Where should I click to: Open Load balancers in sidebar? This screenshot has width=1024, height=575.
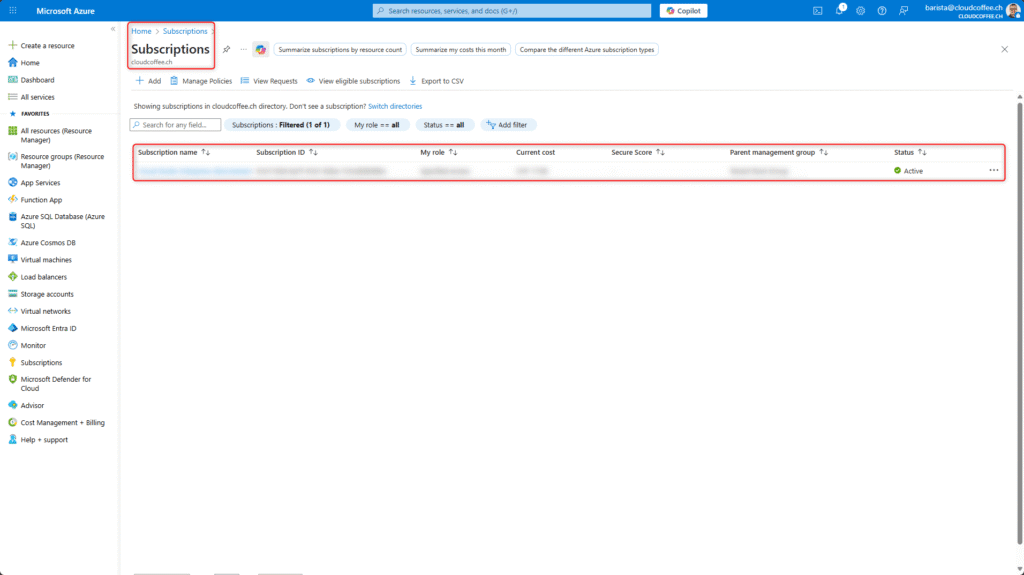click(x=37, y=277)
